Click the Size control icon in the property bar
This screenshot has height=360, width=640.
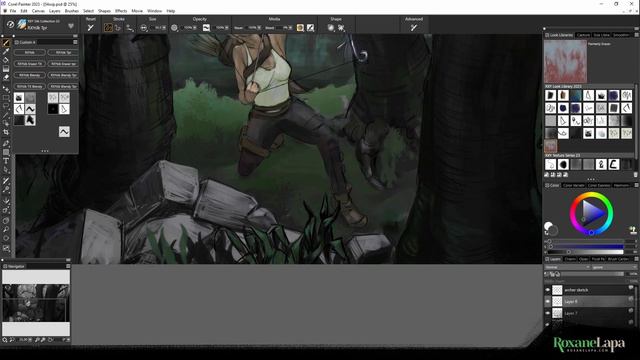(x=143, y=28)
